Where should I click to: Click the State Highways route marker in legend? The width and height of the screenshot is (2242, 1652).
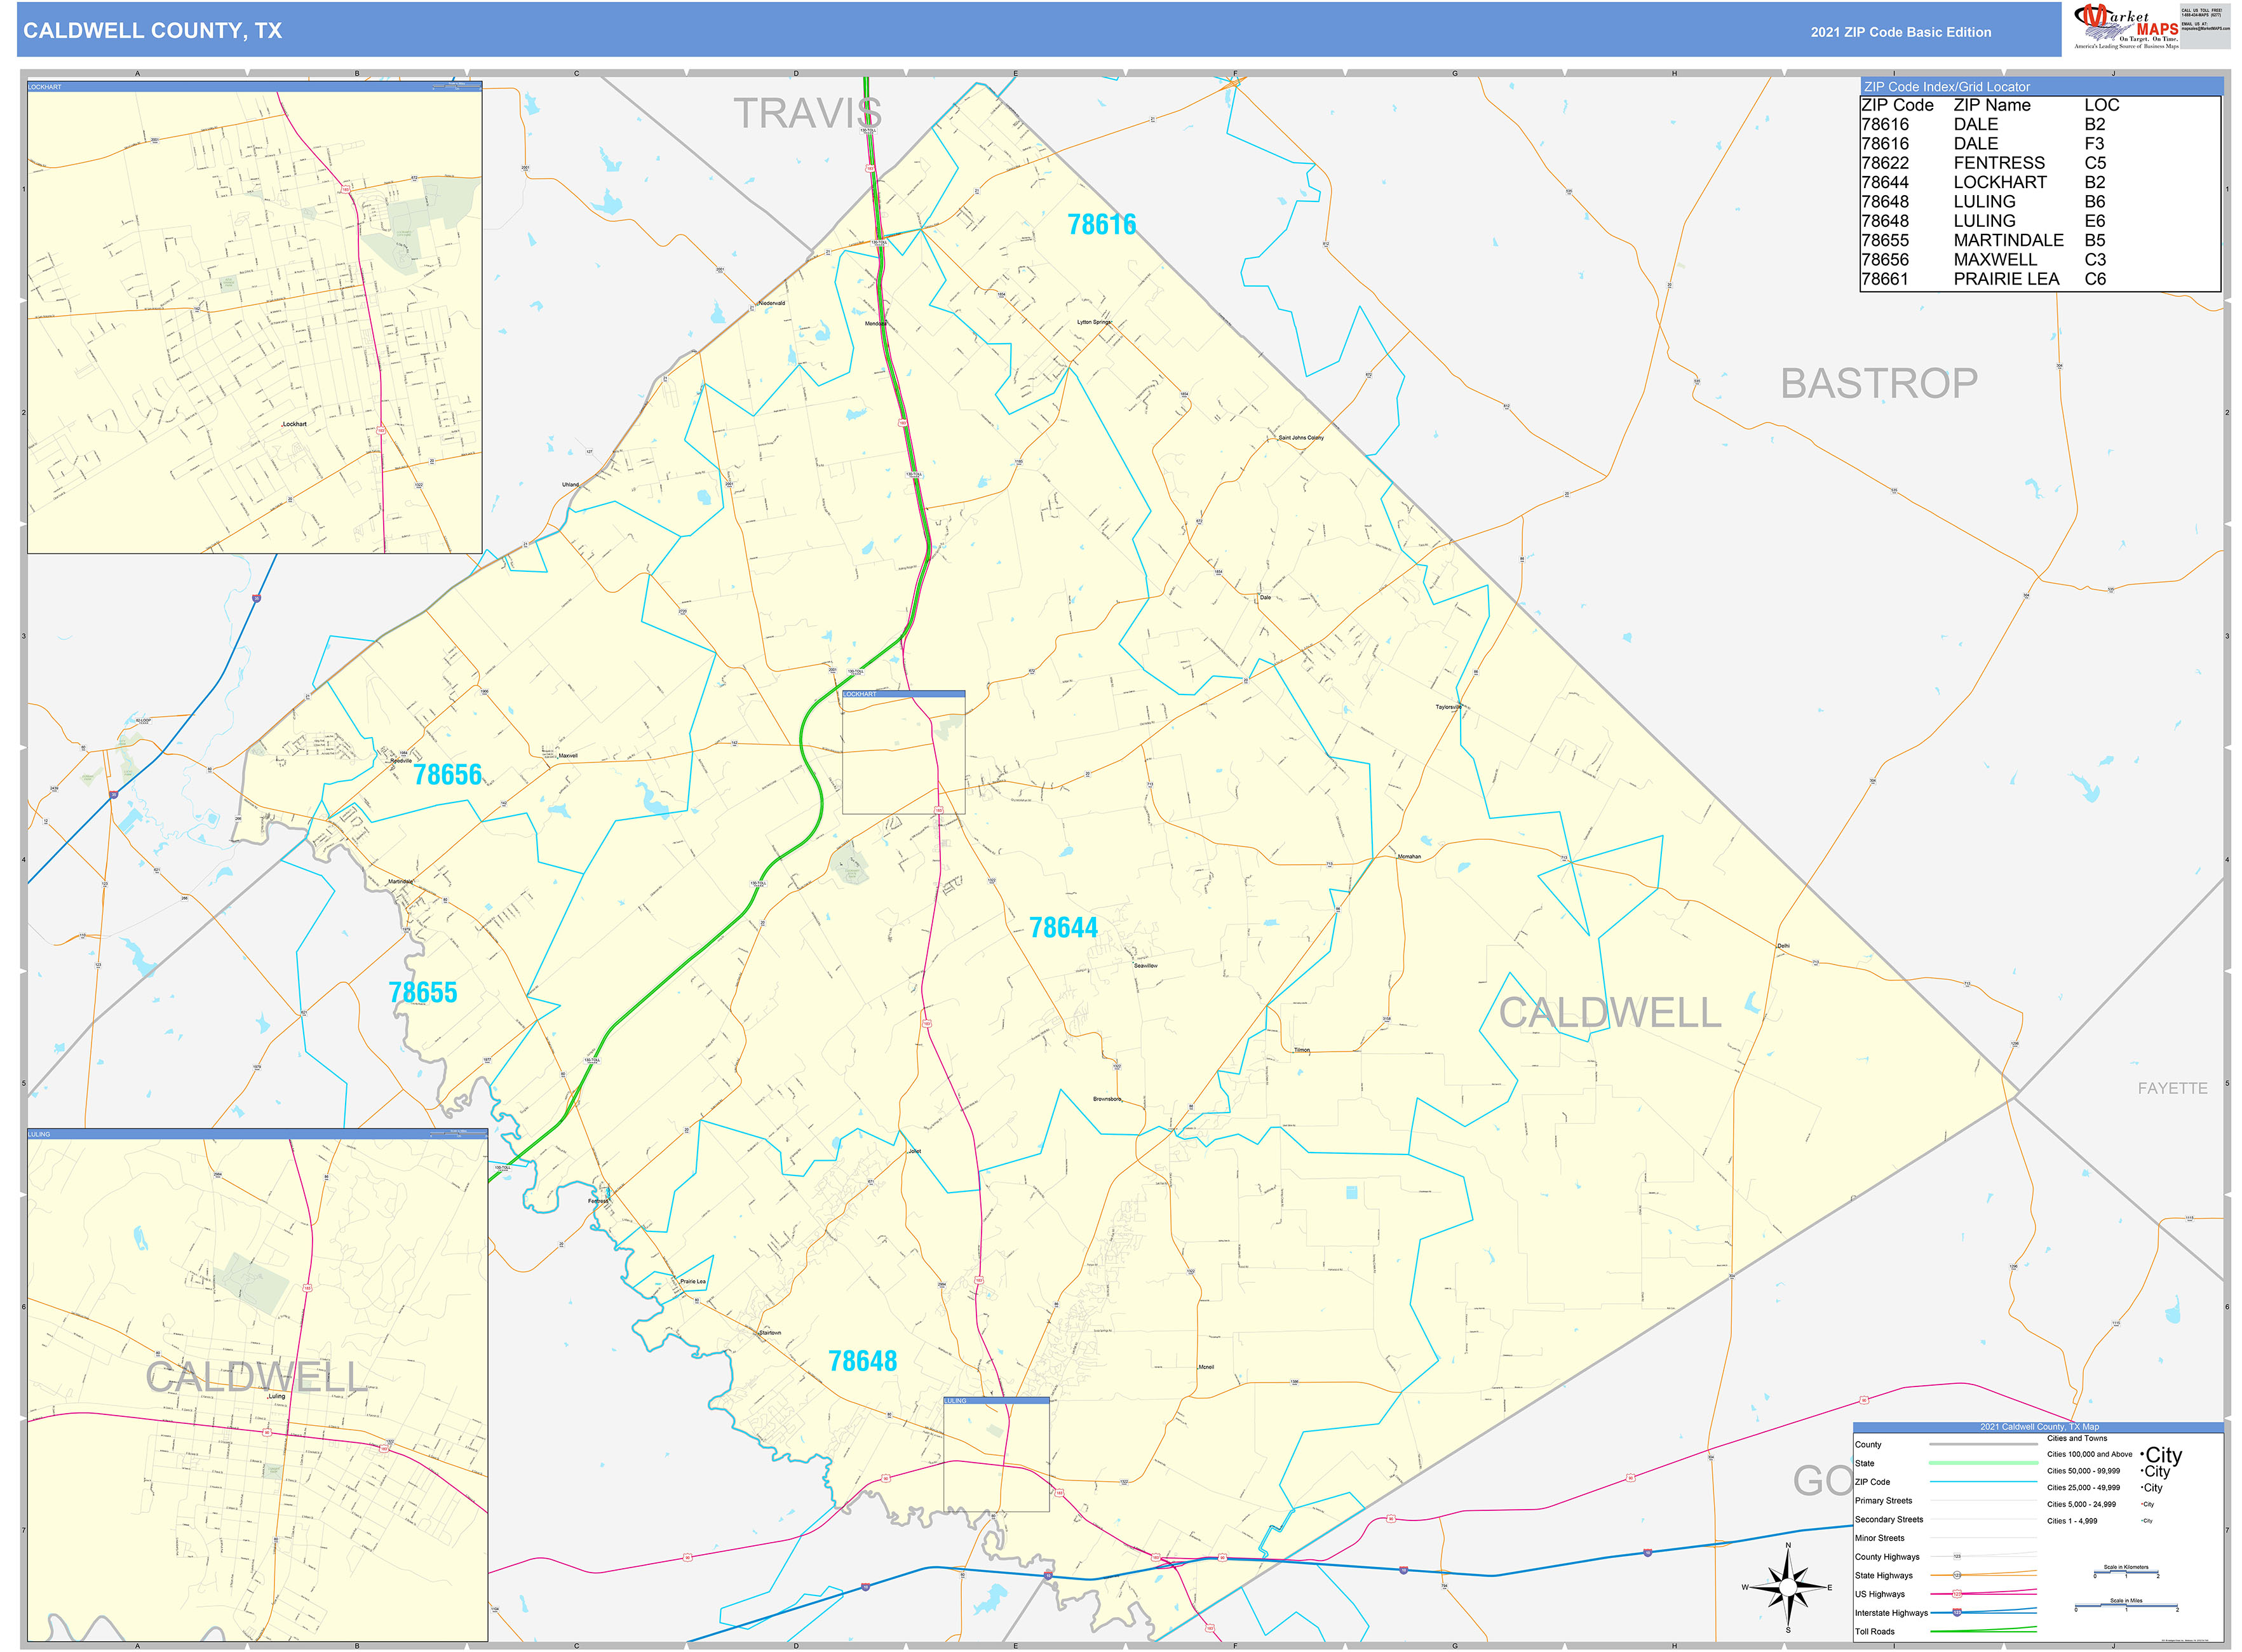point(1958,1575)
